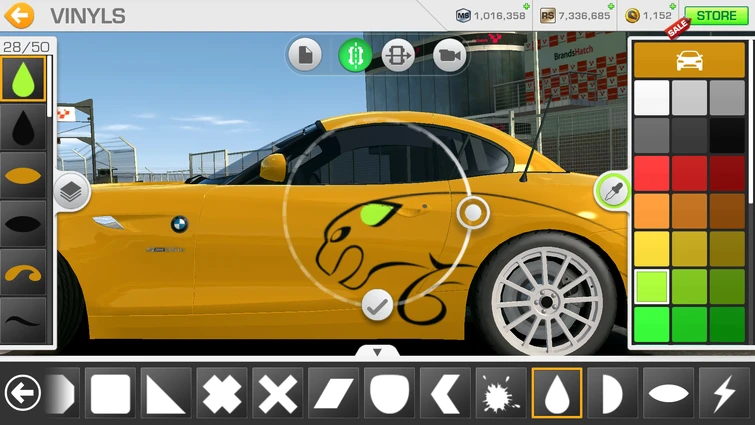Pick the light orange color swatch

[651, 211]
